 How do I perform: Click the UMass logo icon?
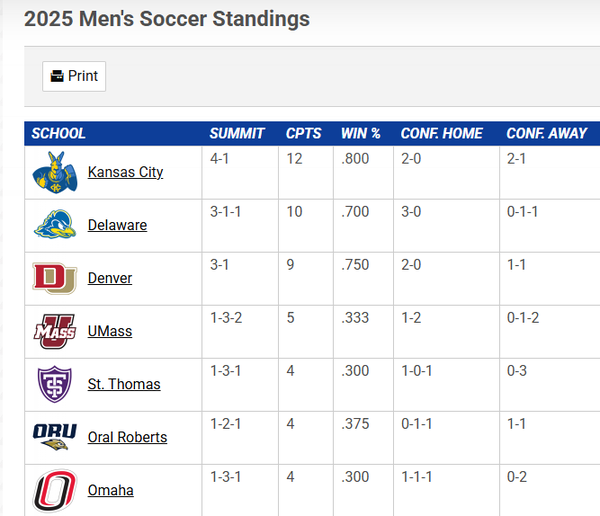[55, 331]
